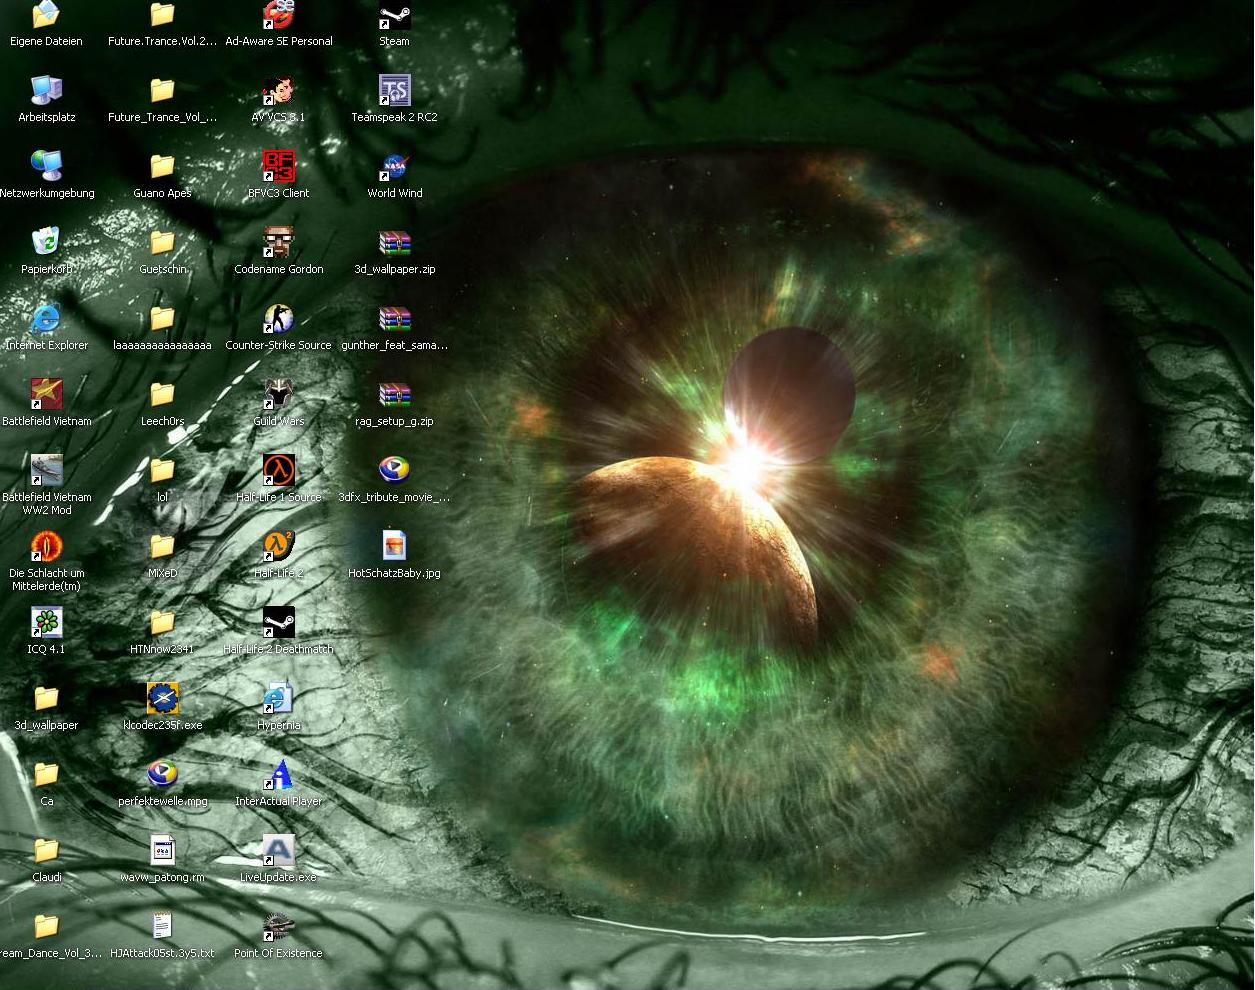Click the Papierkorb recycle bin

(x=46, y=243)
